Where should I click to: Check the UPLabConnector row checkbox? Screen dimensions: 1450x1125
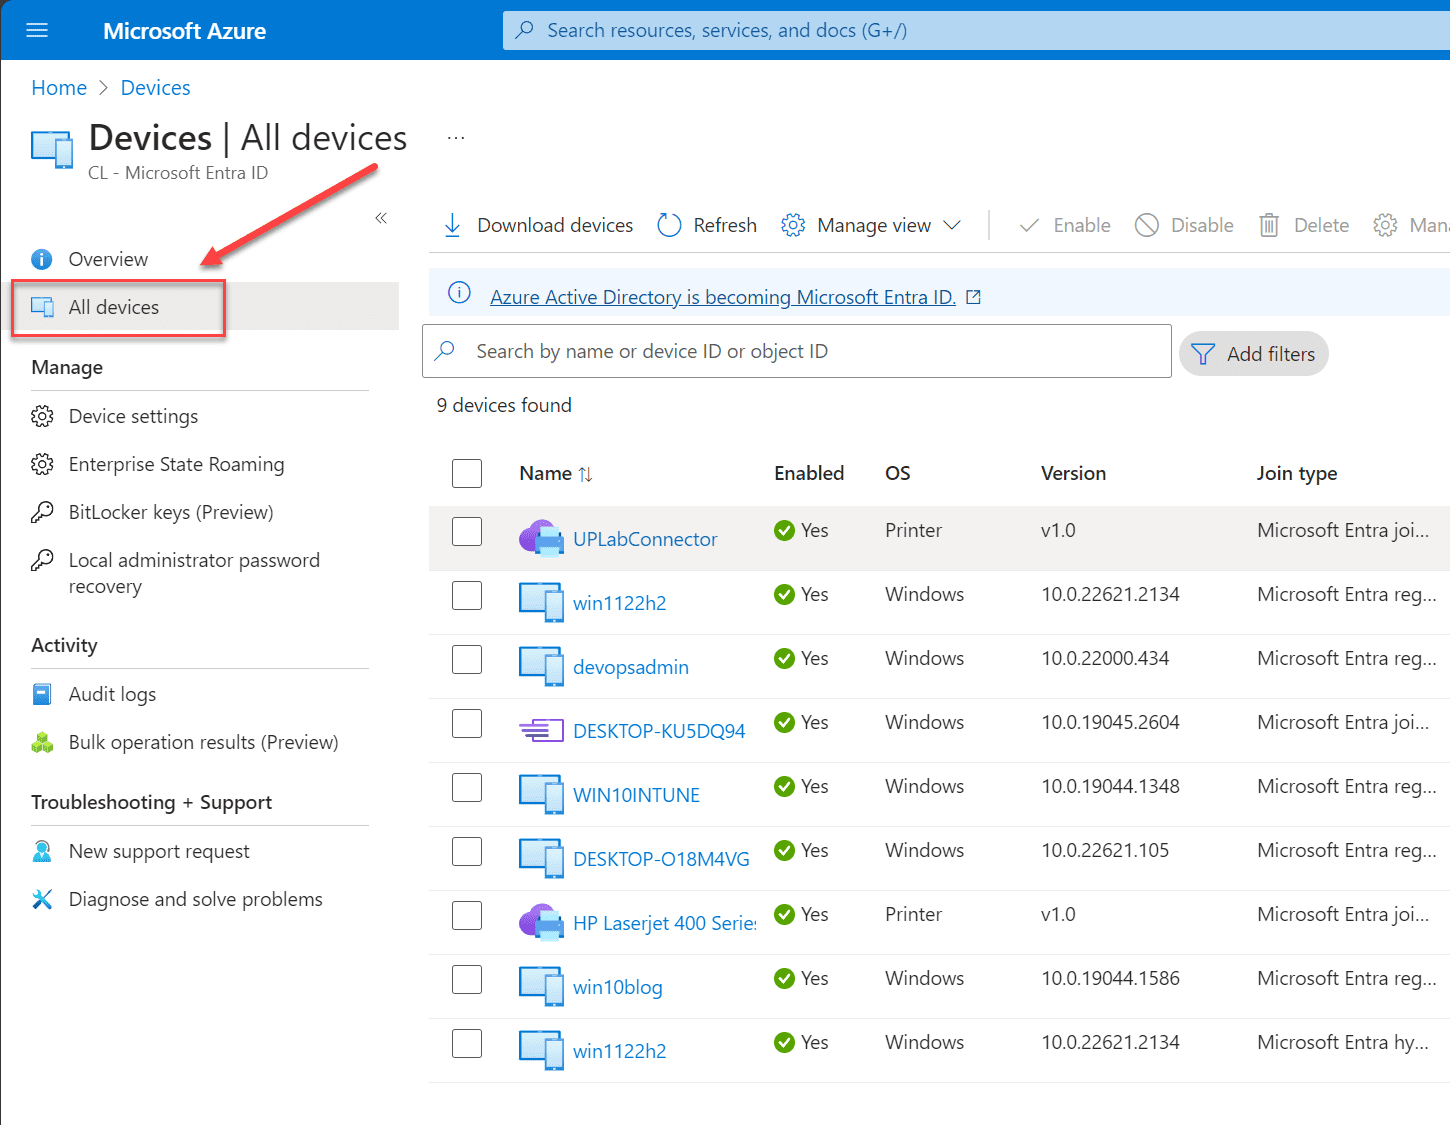[x=467, y=531]
